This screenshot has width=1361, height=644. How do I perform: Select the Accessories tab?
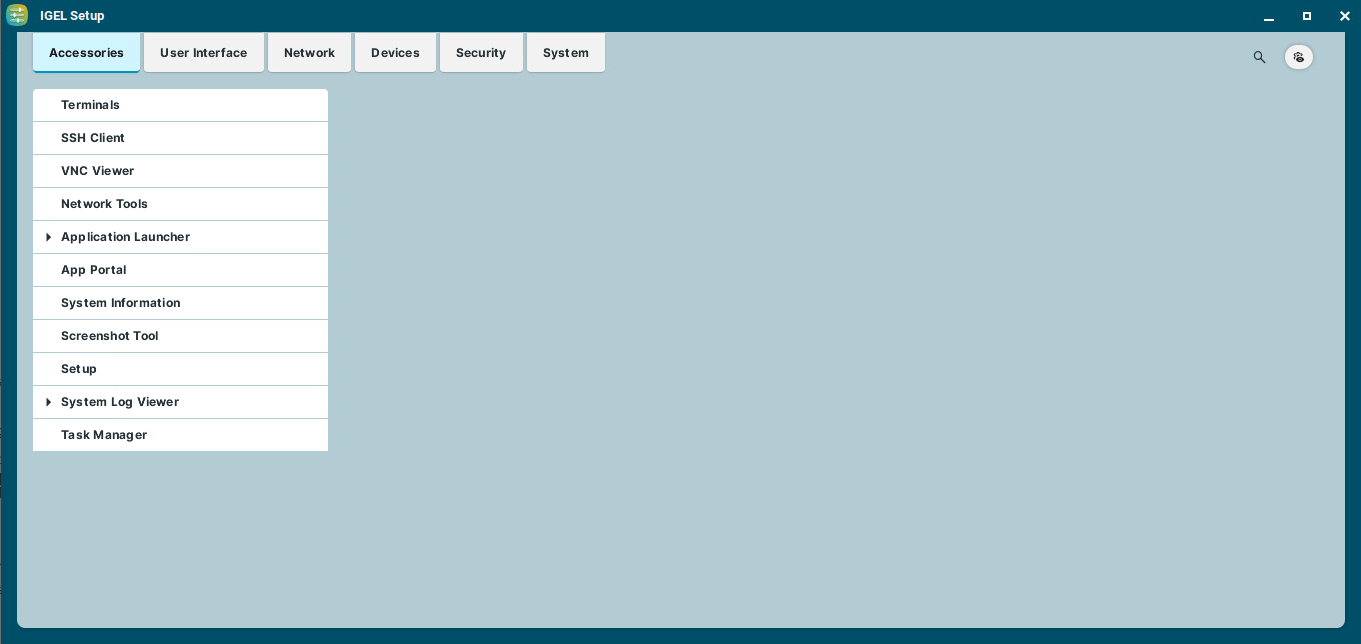[86, 53]
